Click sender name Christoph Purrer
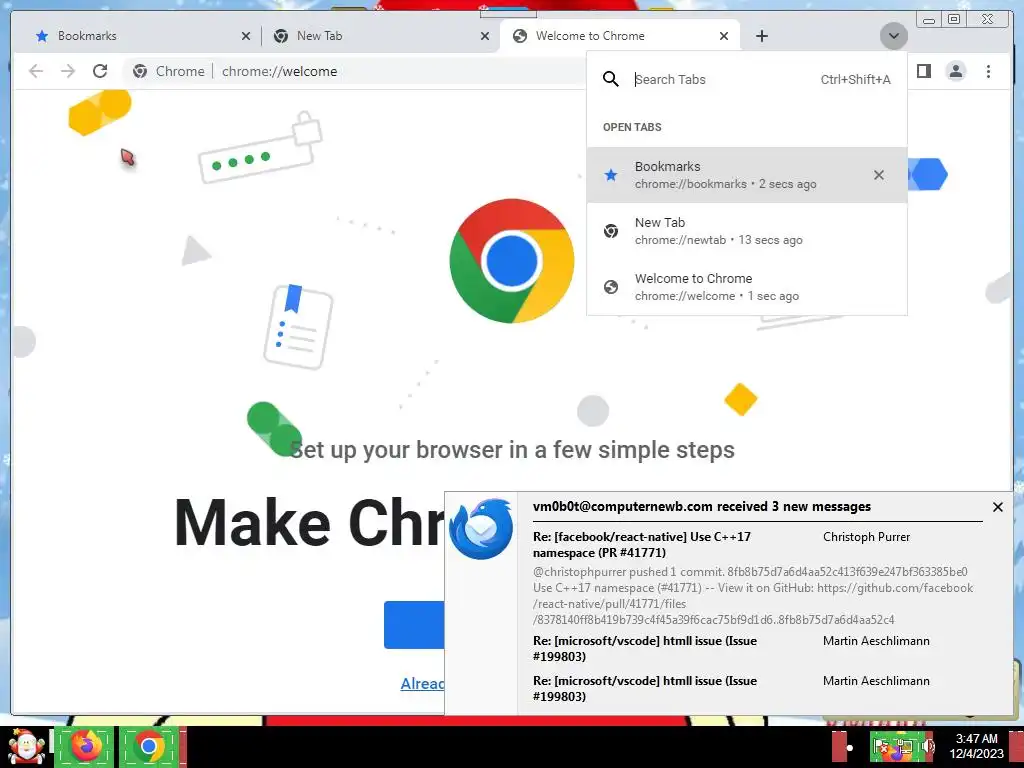 tap(866, 537)
